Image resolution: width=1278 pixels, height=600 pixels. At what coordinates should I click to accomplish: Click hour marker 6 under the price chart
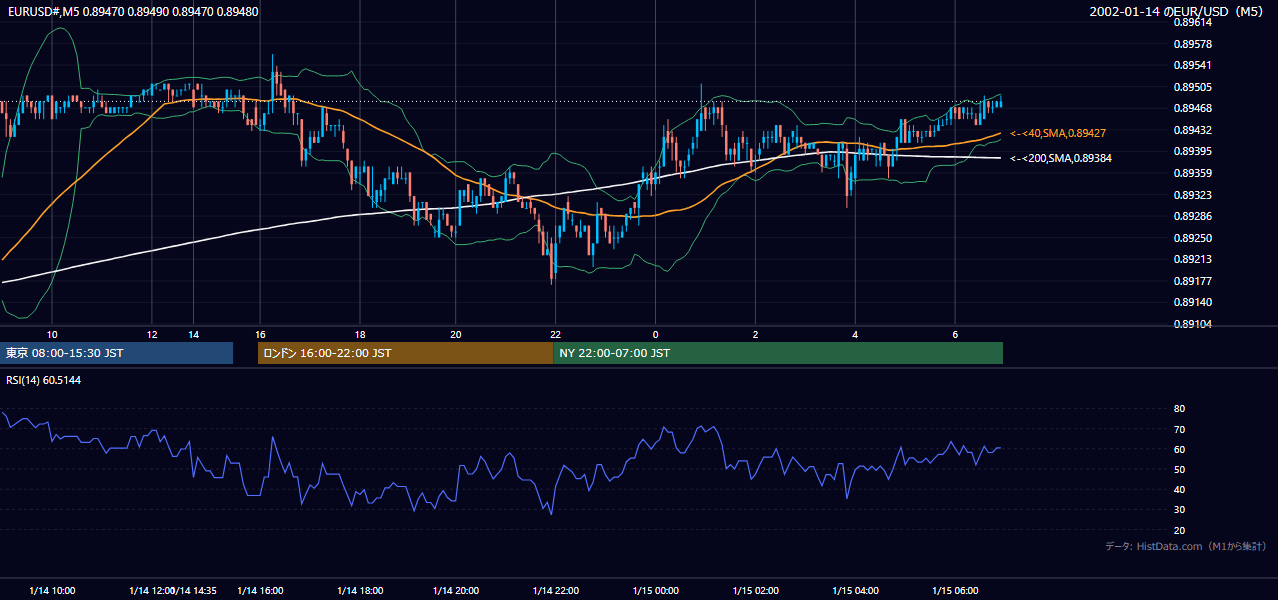[955, 334]
